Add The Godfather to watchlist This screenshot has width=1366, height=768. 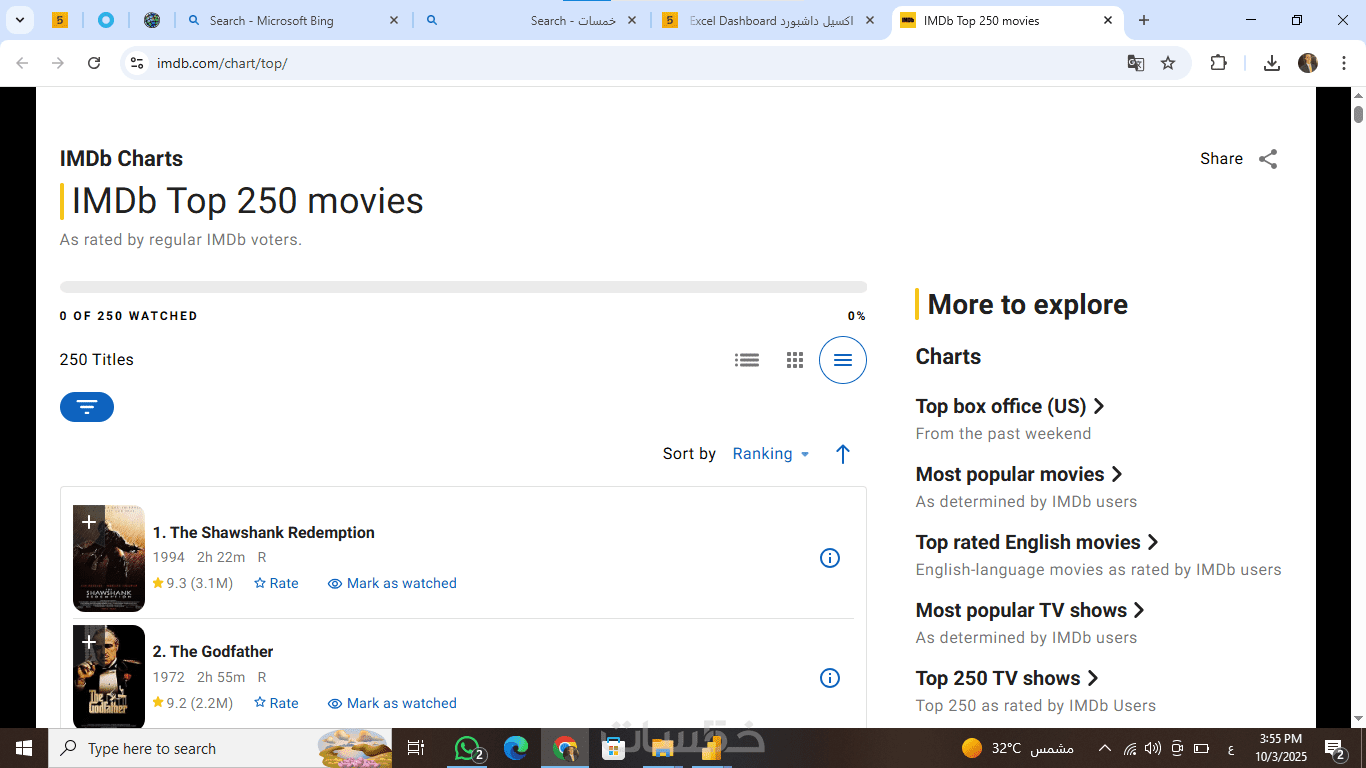(89, 642)
